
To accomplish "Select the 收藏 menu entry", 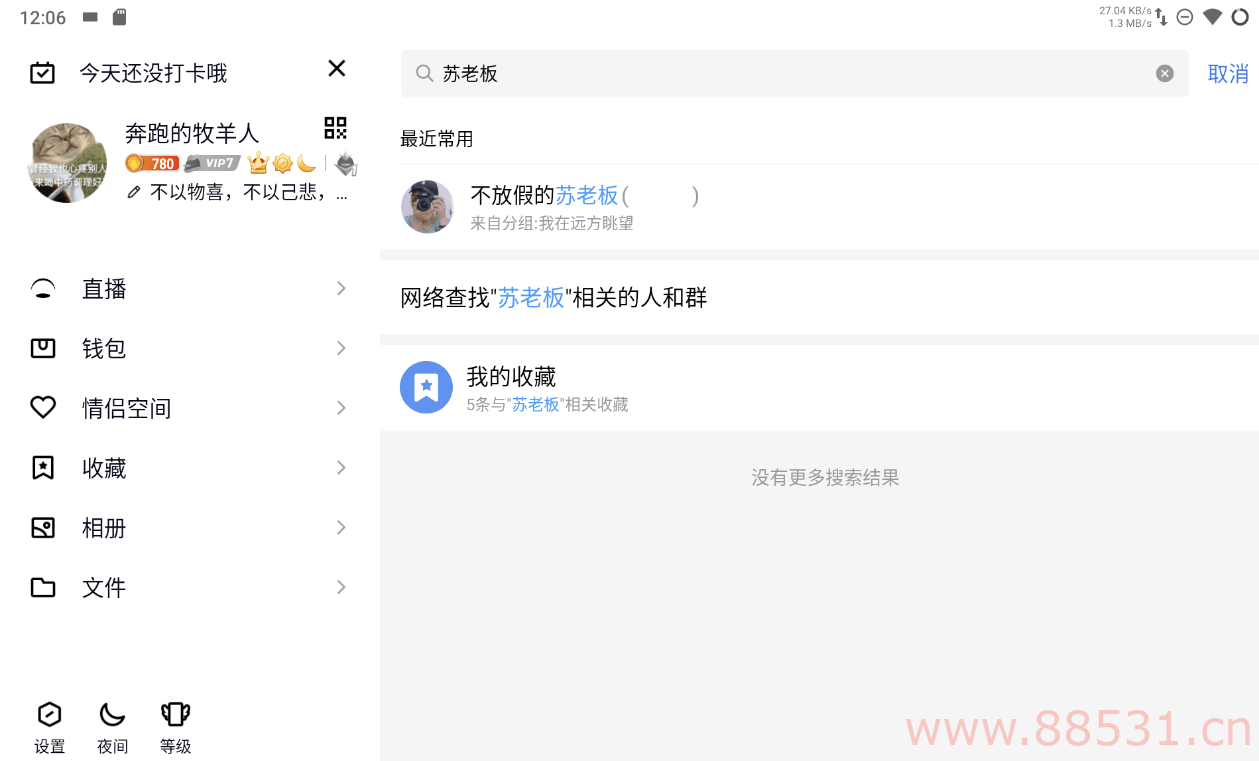I will tap(190, 468).
